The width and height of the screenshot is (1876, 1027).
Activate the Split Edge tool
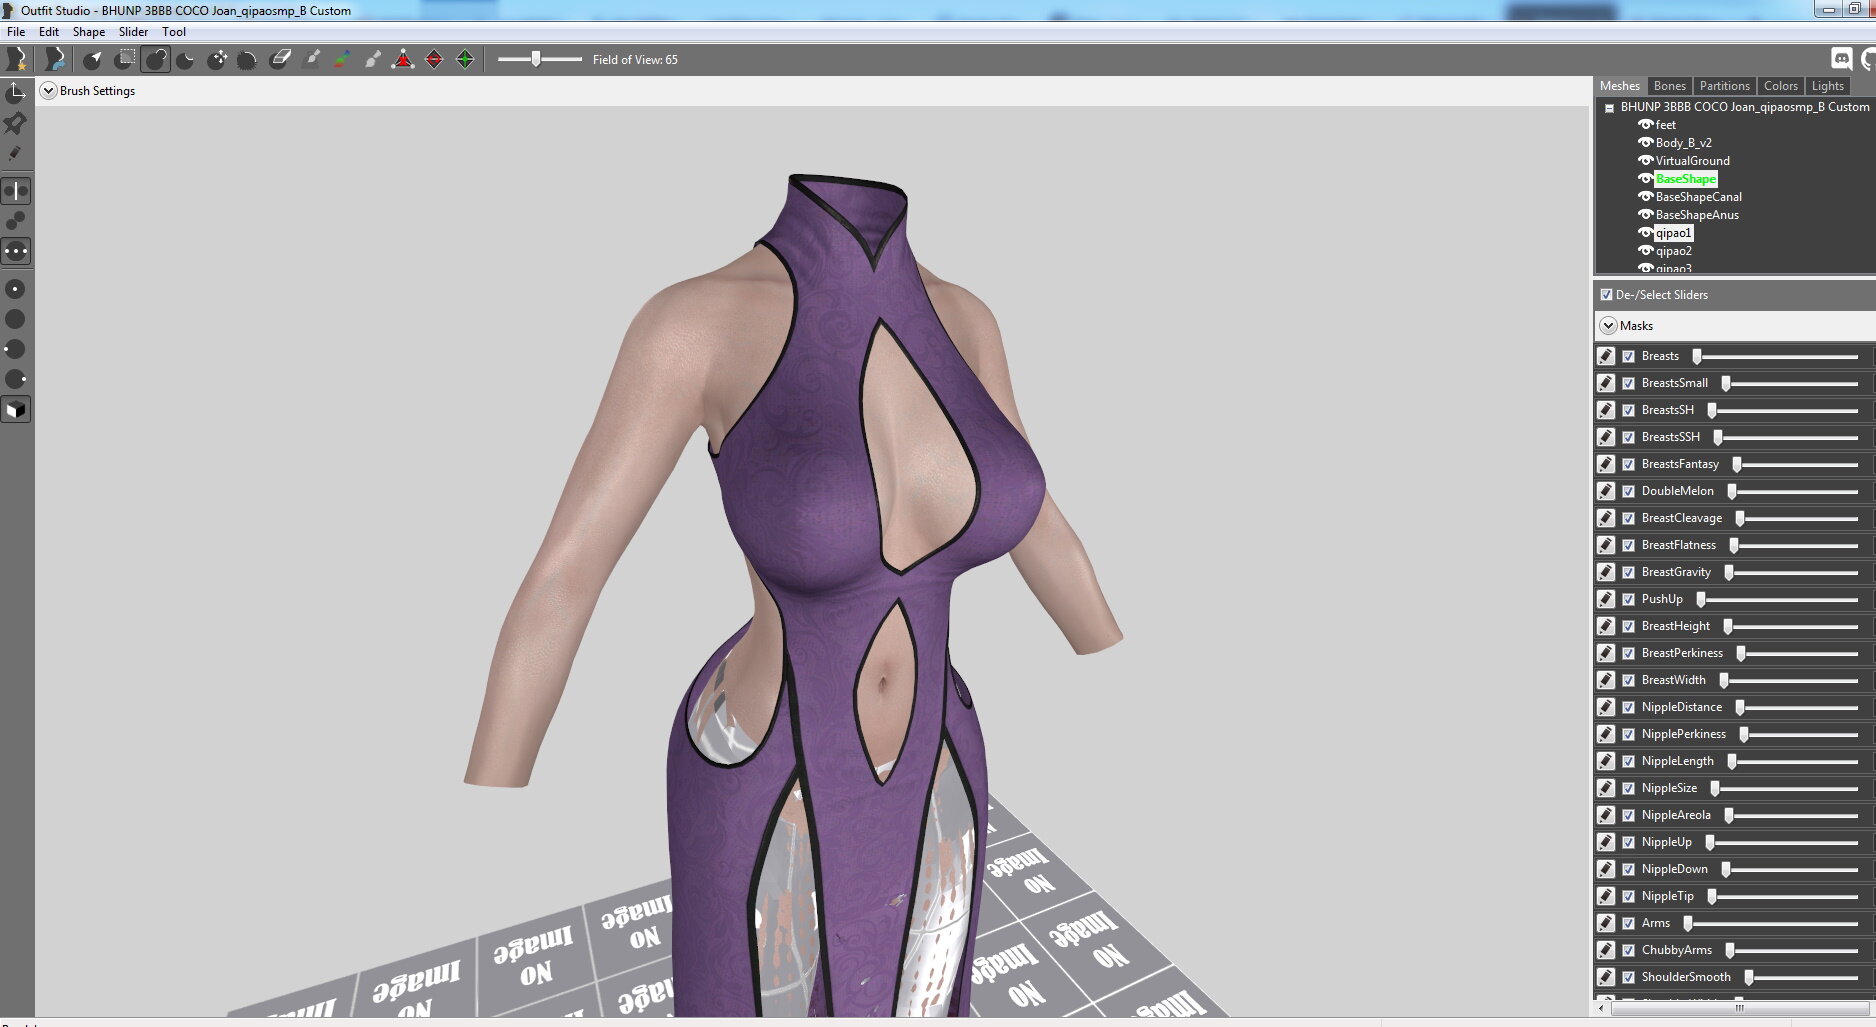(465, 60)
